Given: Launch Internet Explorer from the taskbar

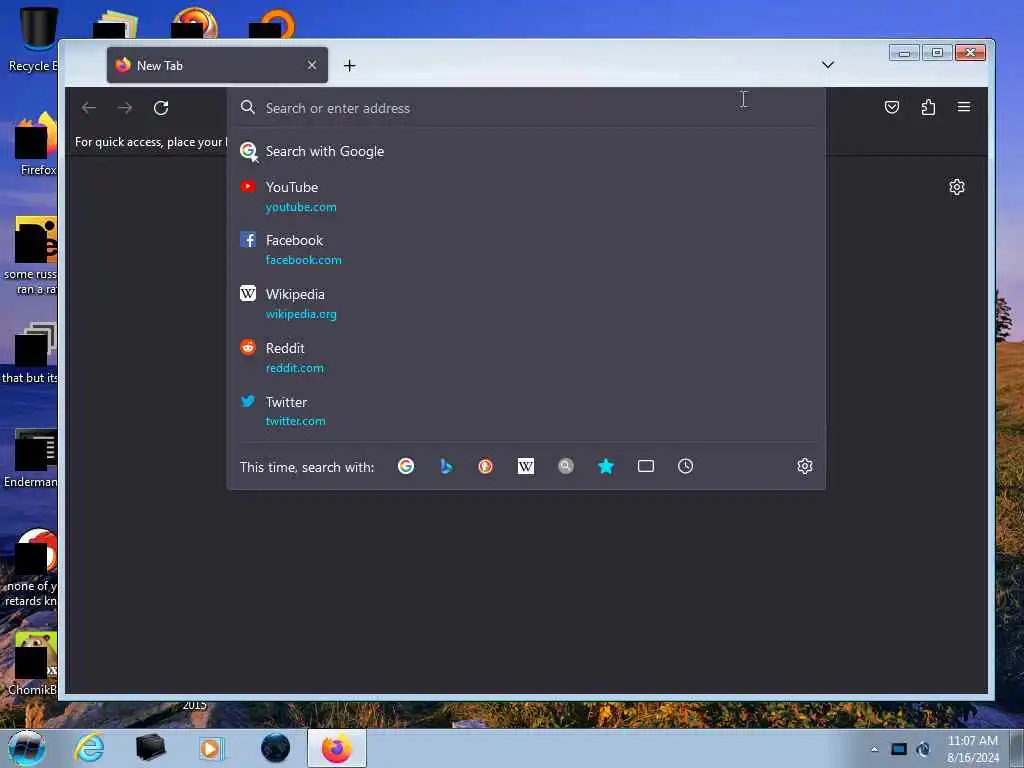Looking at the screenshot, I should click(x=89, y=748).
